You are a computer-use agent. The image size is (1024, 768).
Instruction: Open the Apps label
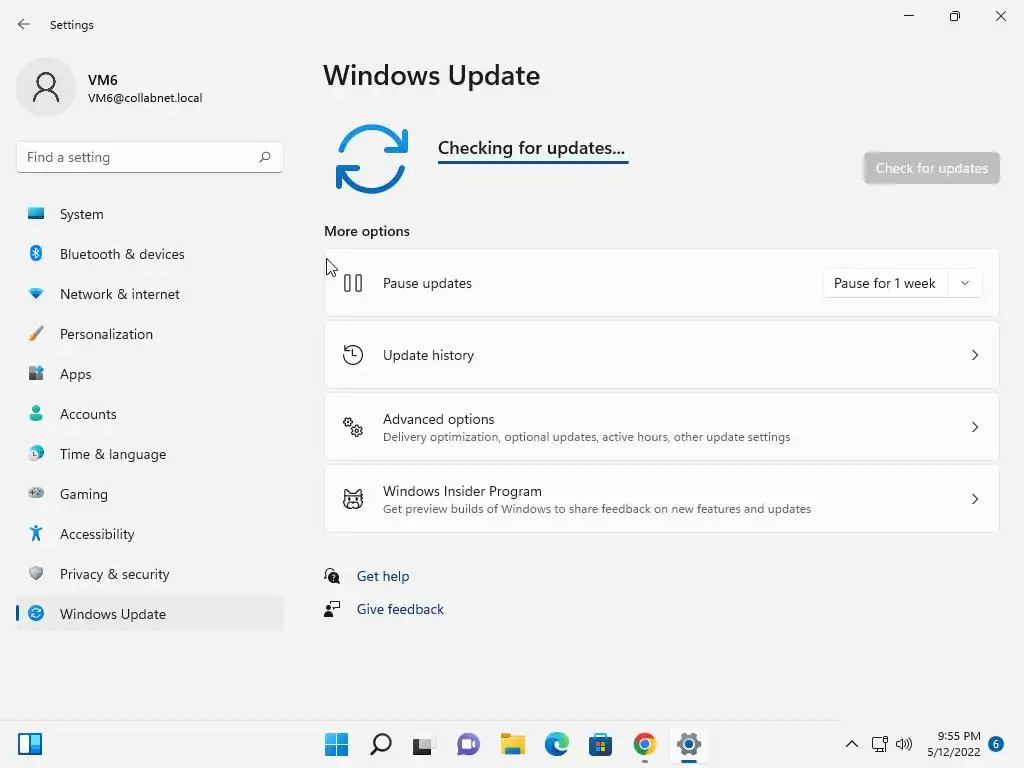76,374
